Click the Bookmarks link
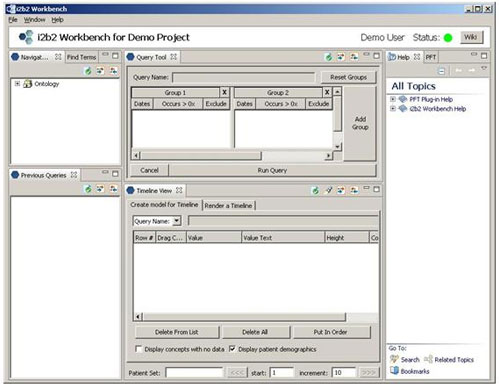The width and height of the screenshot is (499, 387). [415, 371]
